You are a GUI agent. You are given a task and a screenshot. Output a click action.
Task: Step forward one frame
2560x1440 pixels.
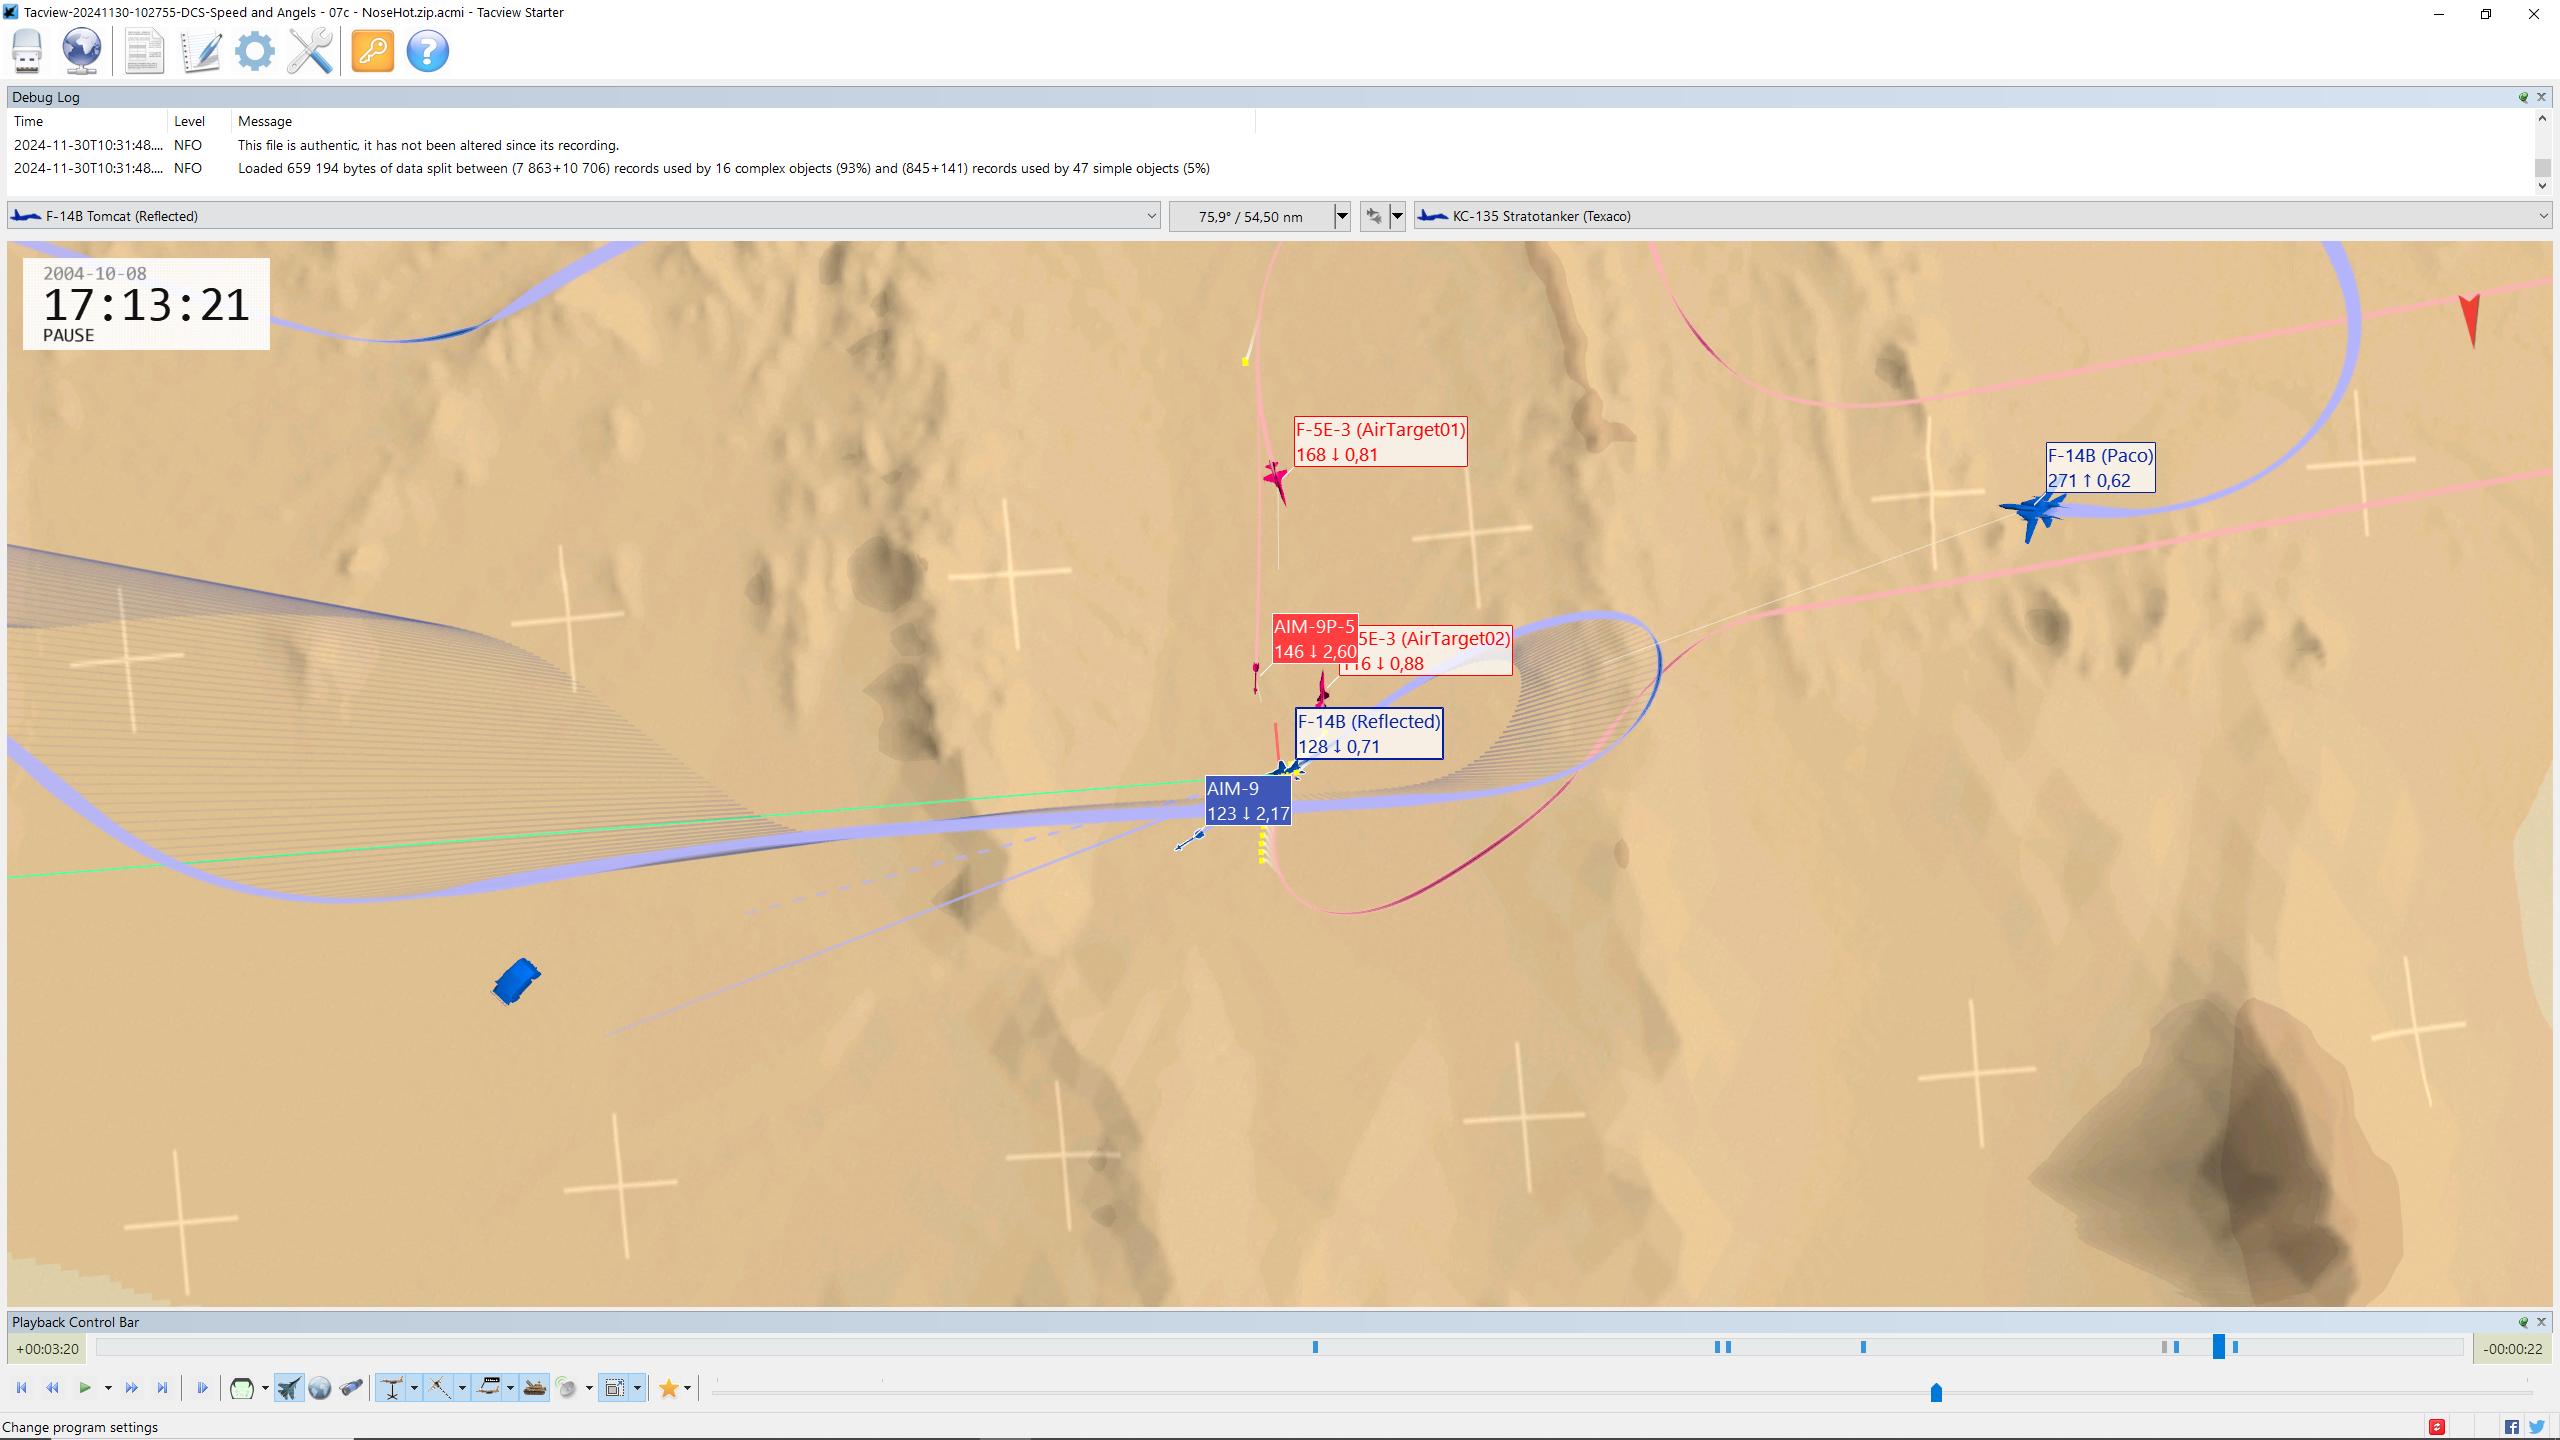coord(202,1388)
